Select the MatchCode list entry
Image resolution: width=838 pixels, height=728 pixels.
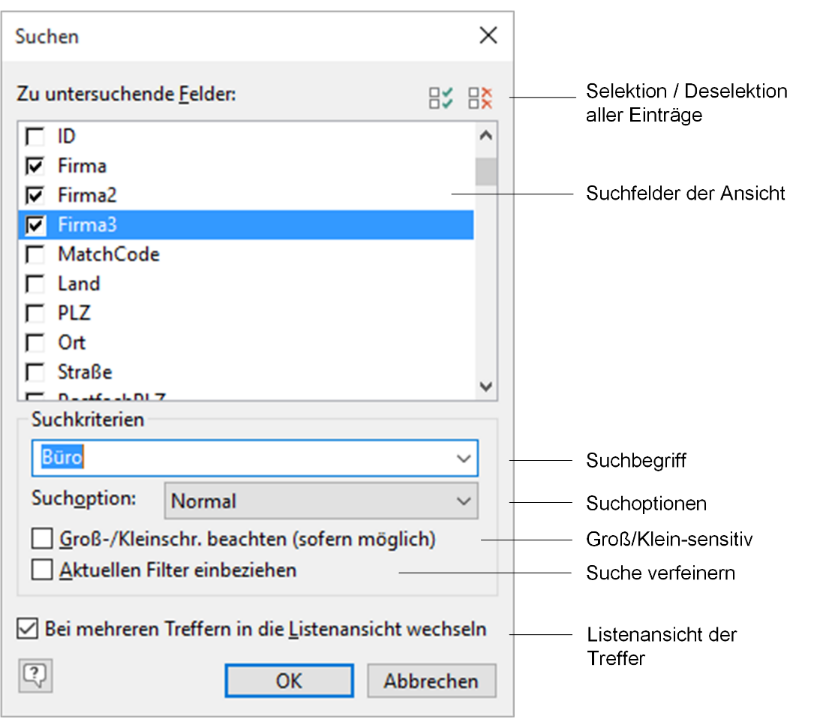point(108,254)
